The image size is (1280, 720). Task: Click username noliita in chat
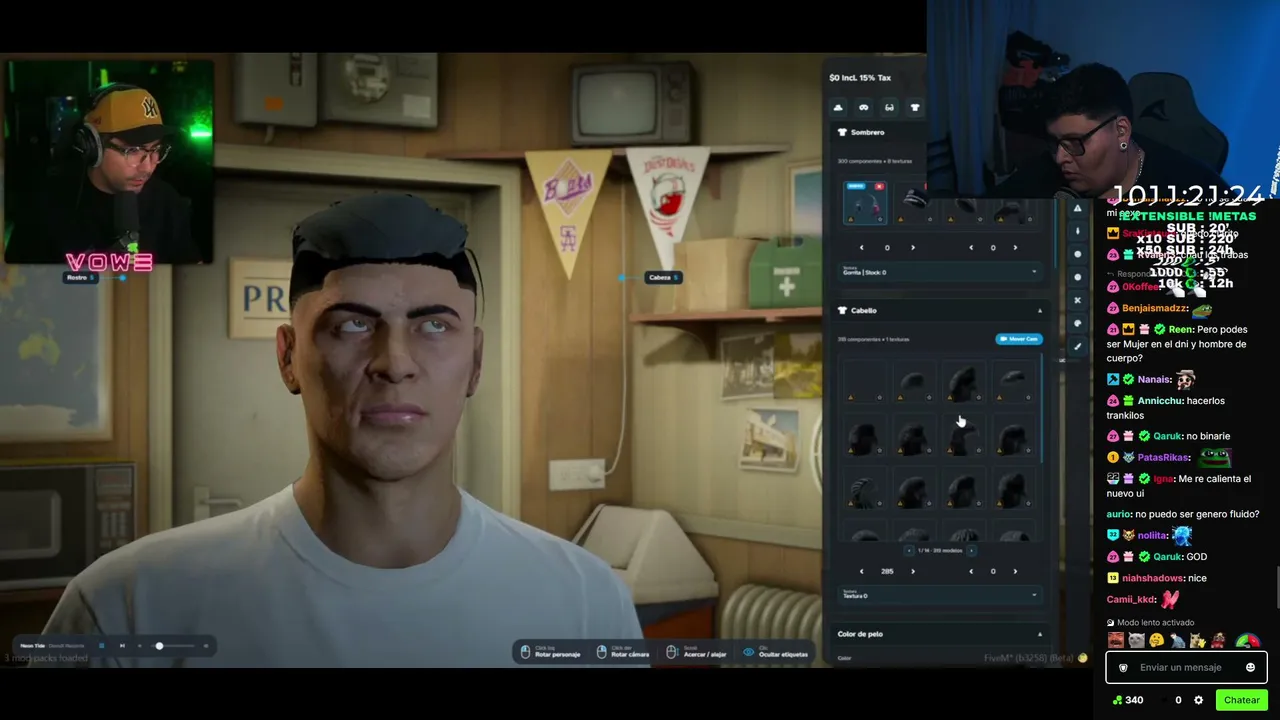point(1152,536)
